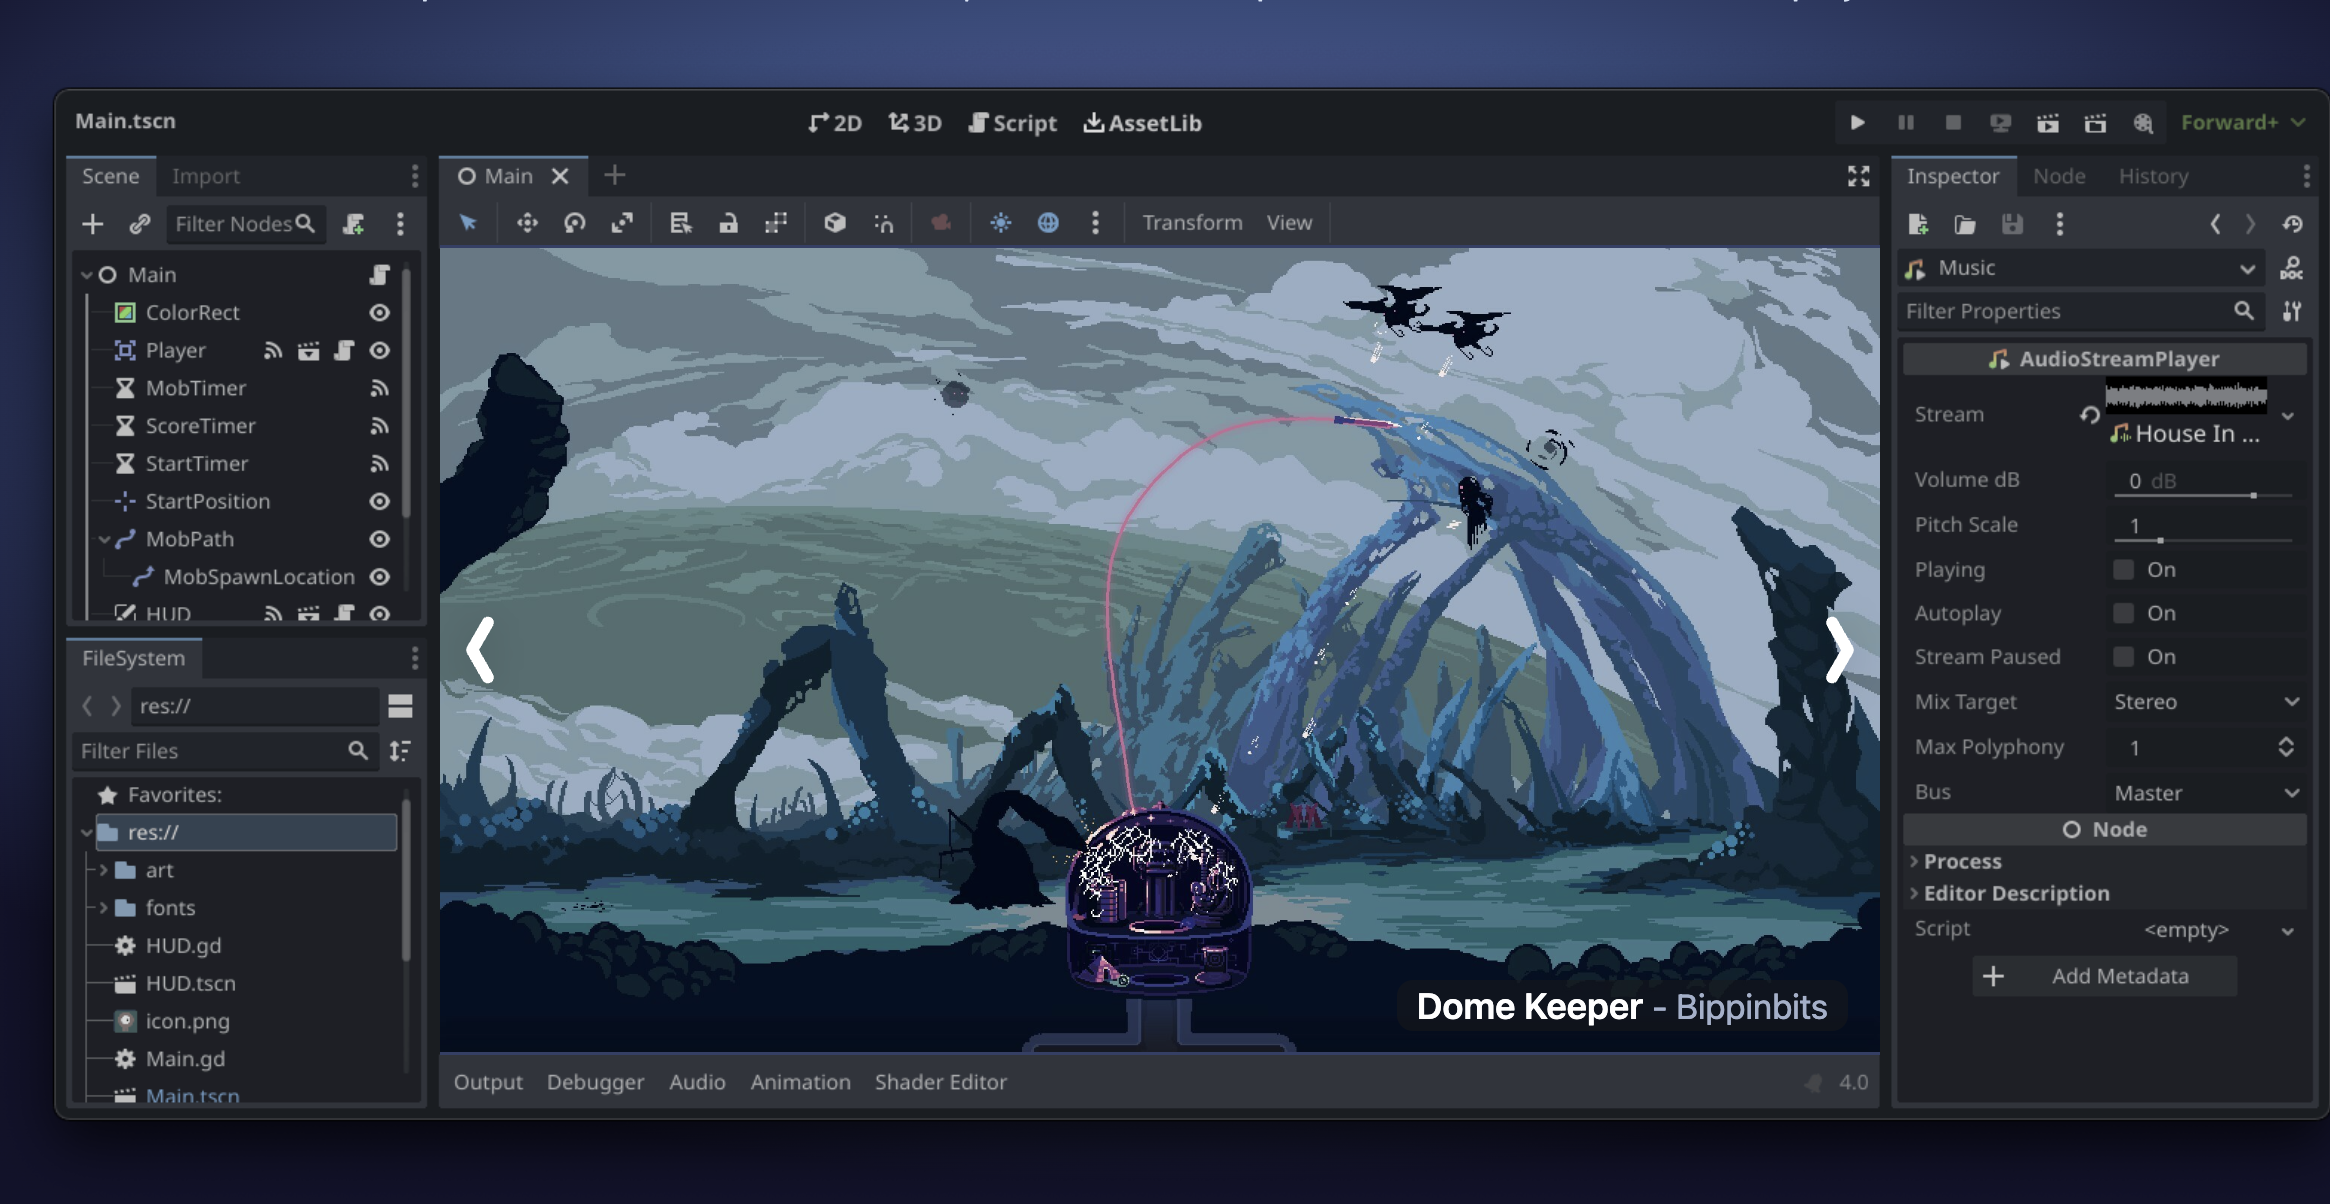2330x1204 pixels.
Task: Run the project with the play button
Action: tap(1857, 122)
